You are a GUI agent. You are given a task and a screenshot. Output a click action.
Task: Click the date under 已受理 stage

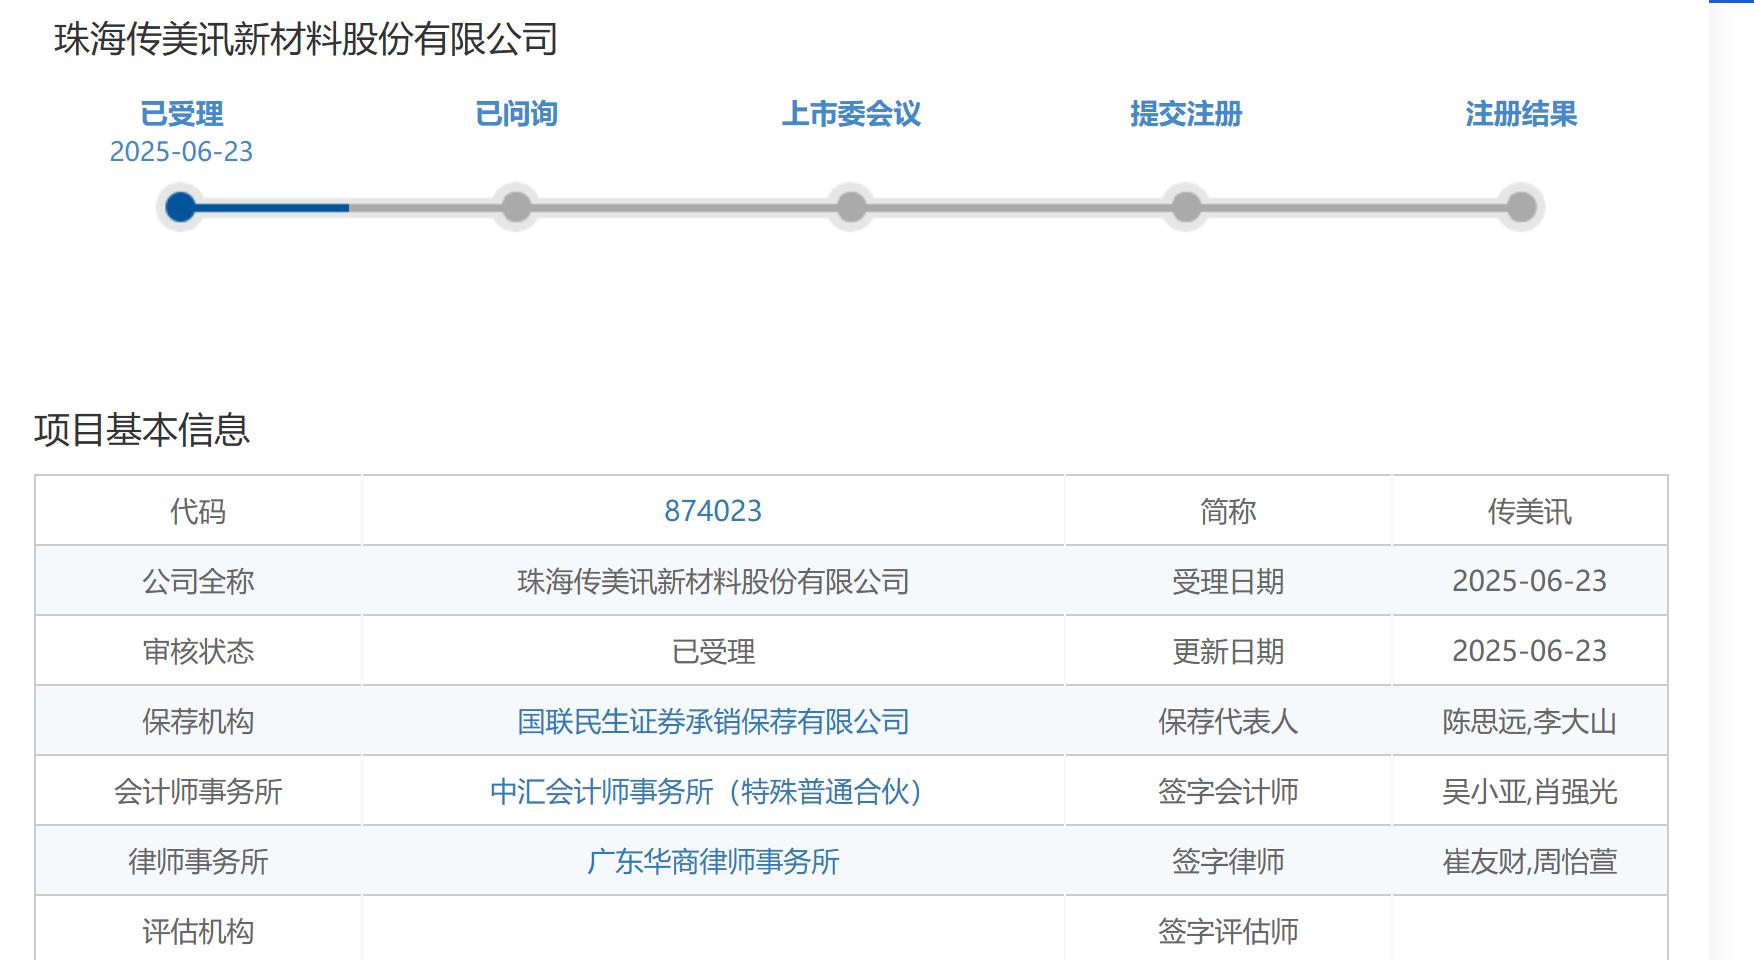[x=181, y=152]
